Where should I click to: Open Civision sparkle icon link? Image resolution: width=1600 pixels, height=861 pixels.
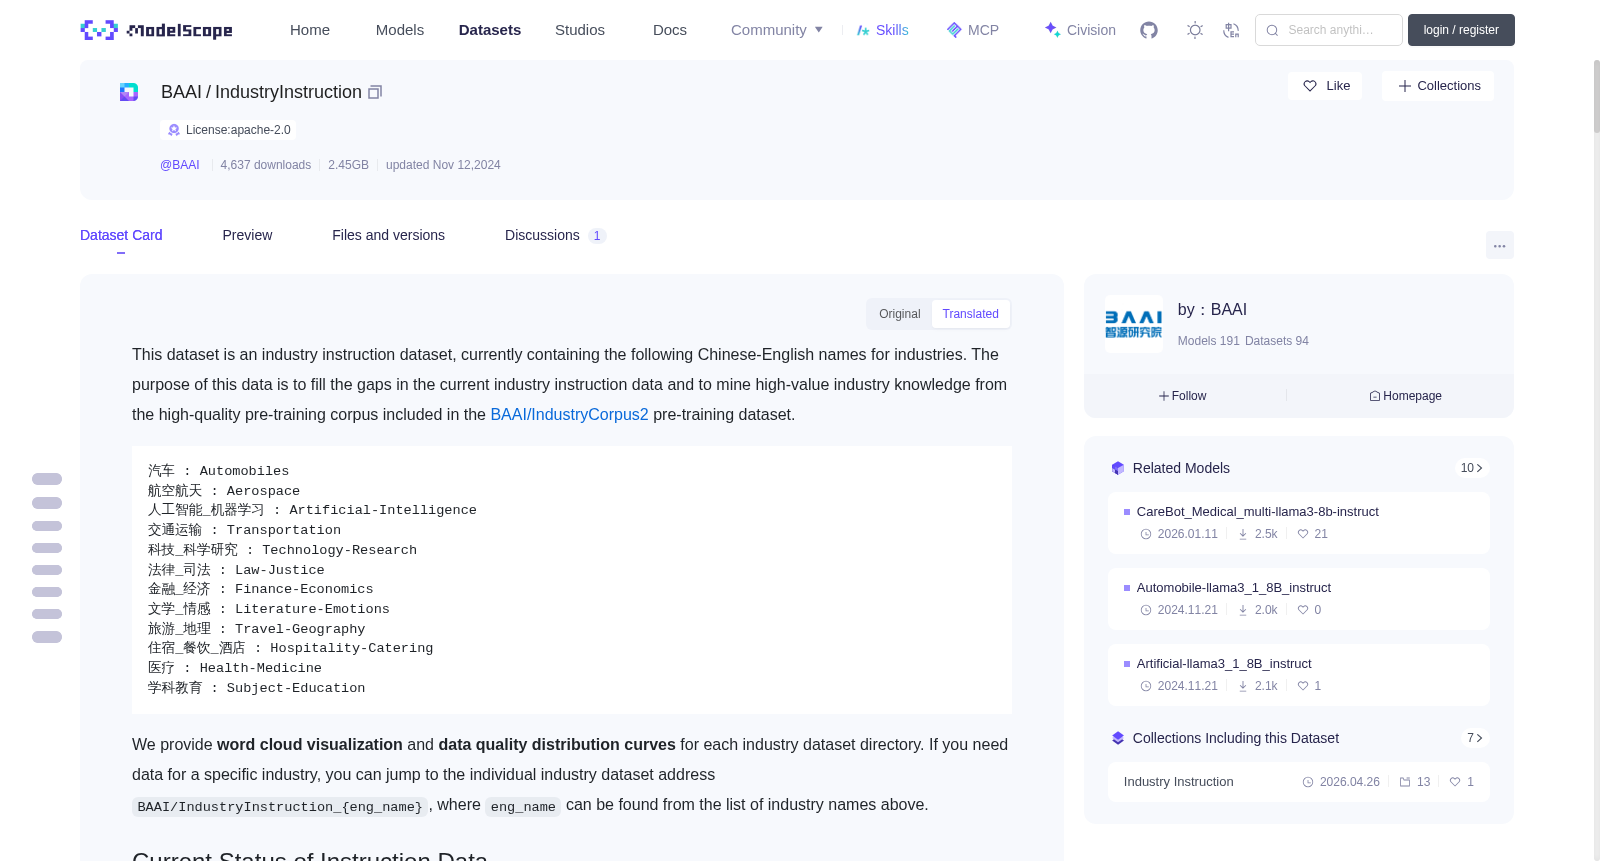coord(1052,30)
